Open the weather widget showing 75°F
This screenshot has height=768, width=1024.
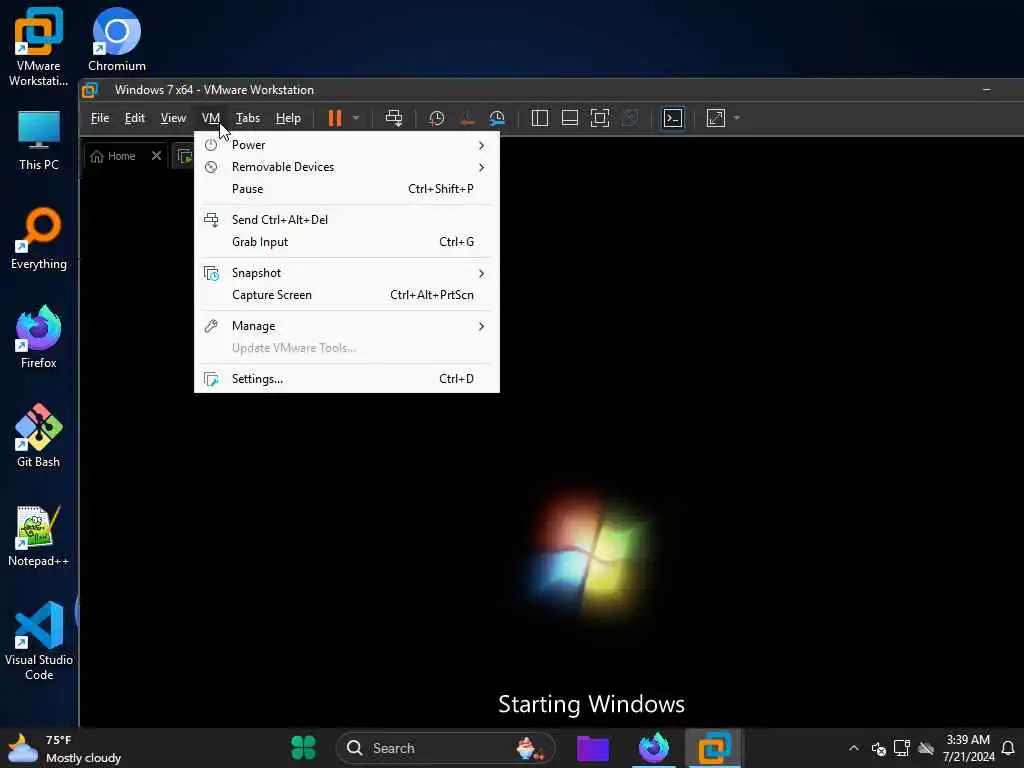pos(64,748)
